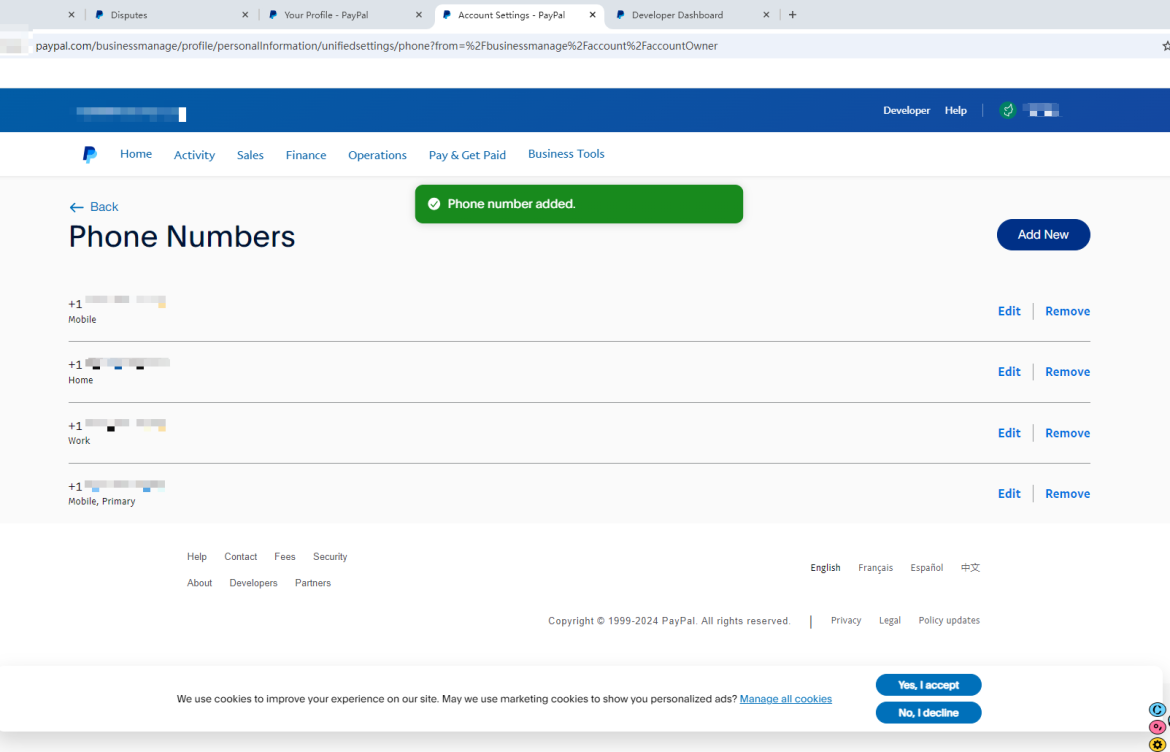Click the green shield icon in header
The width and height of the screenshot is (1170, 752).
pyautogui.click(x=1007, y=111)
